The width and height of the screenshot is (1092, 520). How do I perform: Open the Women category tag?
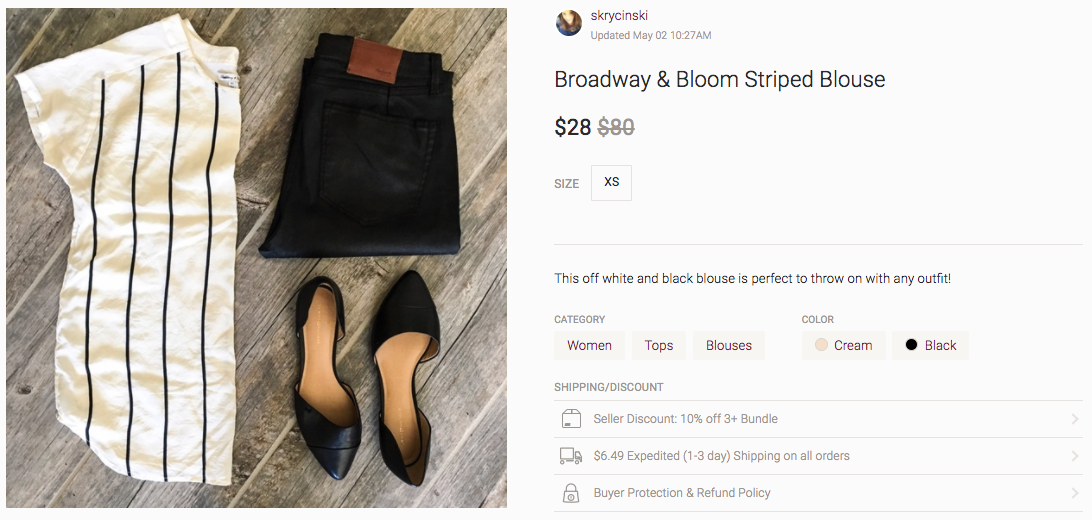point(589,345)
